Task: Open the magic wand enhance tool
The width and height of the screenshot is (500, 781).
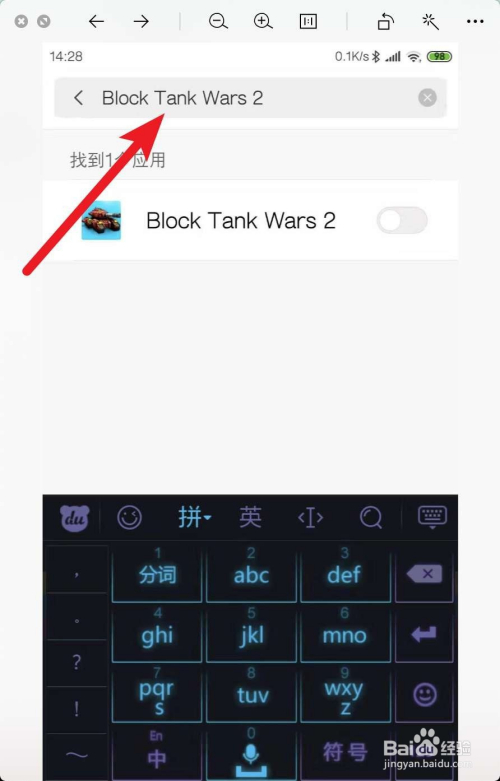Action: tap(430, 21)
